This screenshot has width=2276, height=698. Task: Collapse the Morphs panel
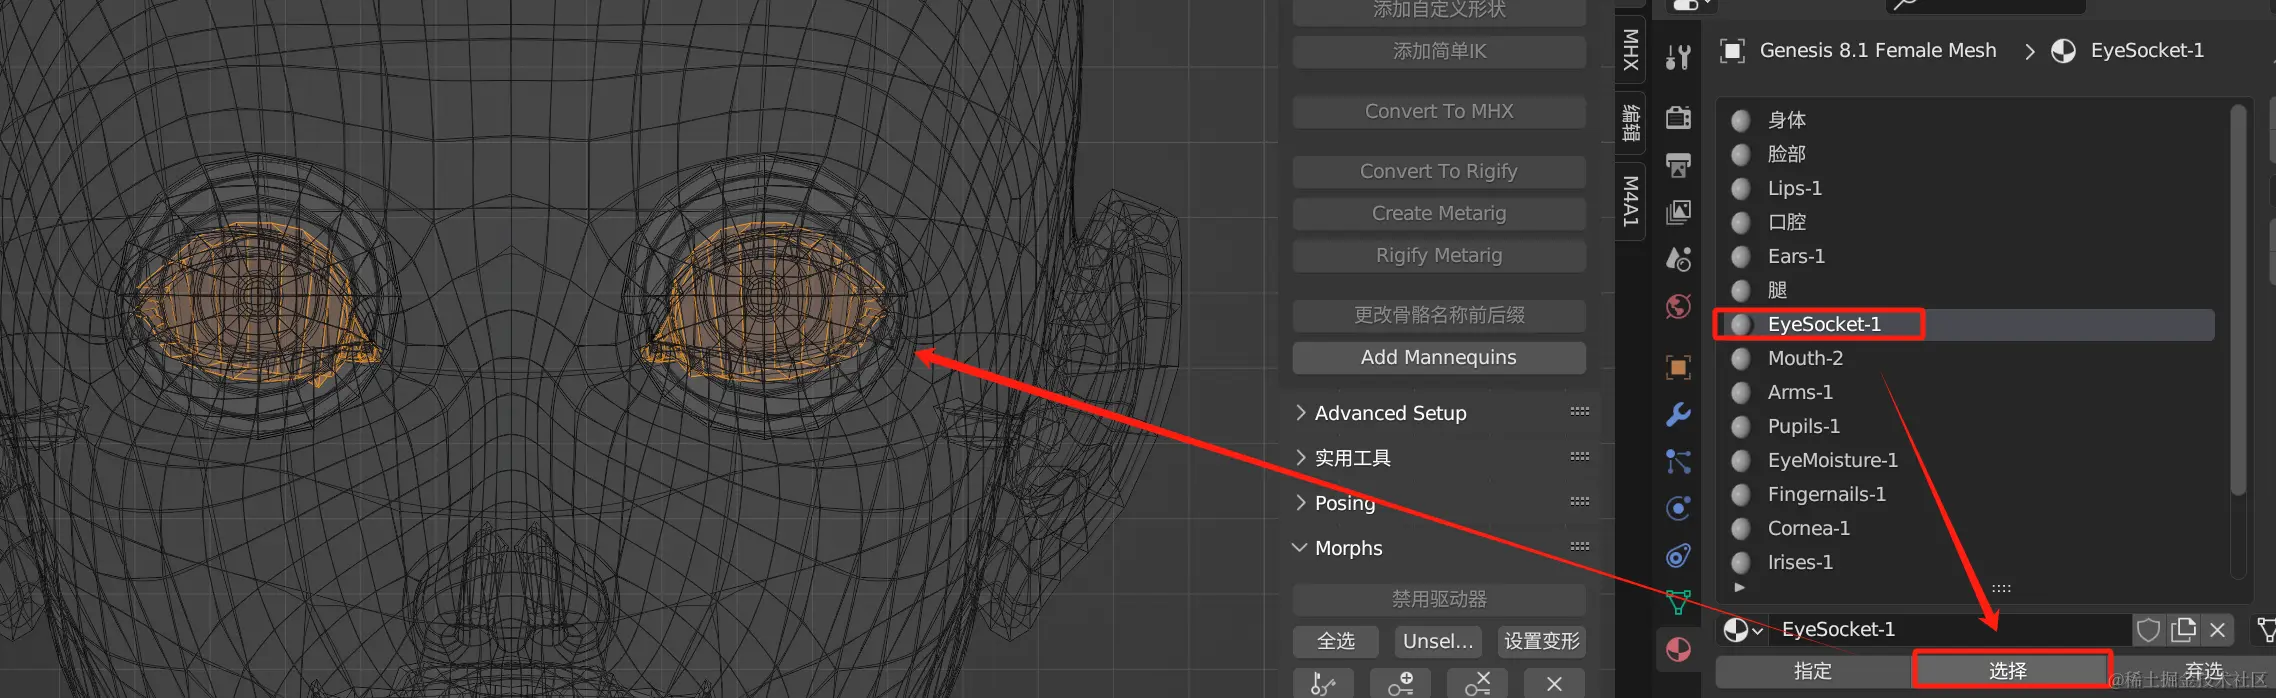coord(1300,547)
